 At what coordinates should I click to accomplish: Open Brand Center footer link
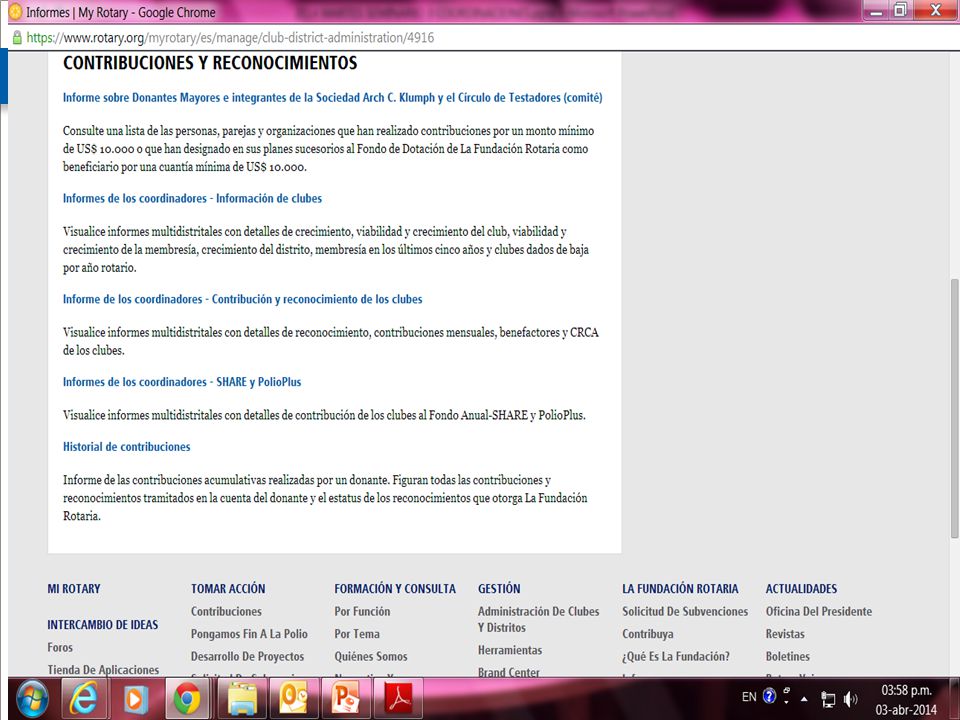coord(509,672)
